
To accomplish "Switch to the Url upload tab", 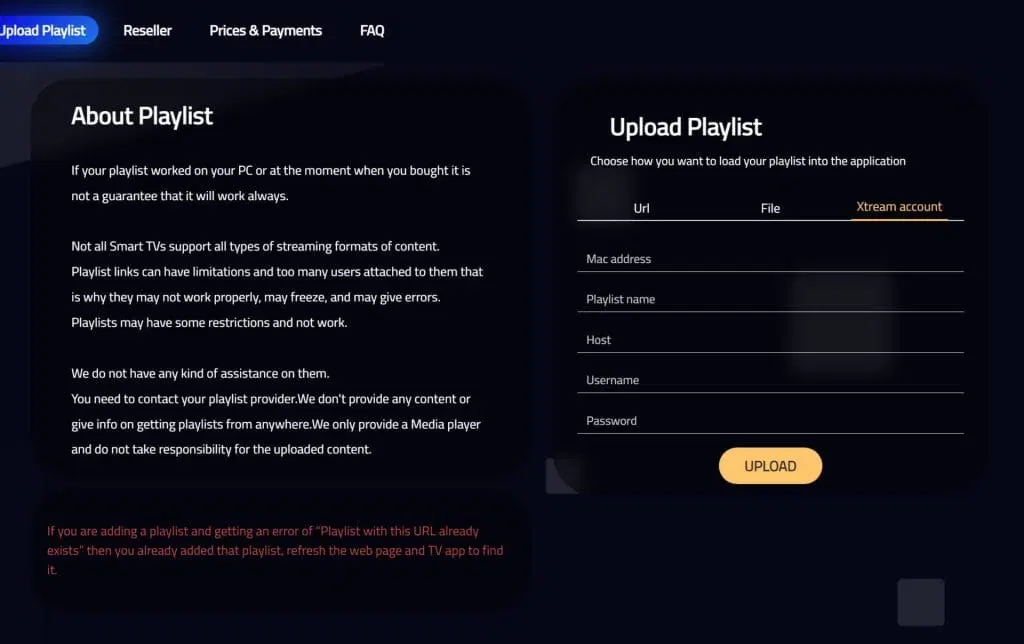I will click(x=641, y=208).
